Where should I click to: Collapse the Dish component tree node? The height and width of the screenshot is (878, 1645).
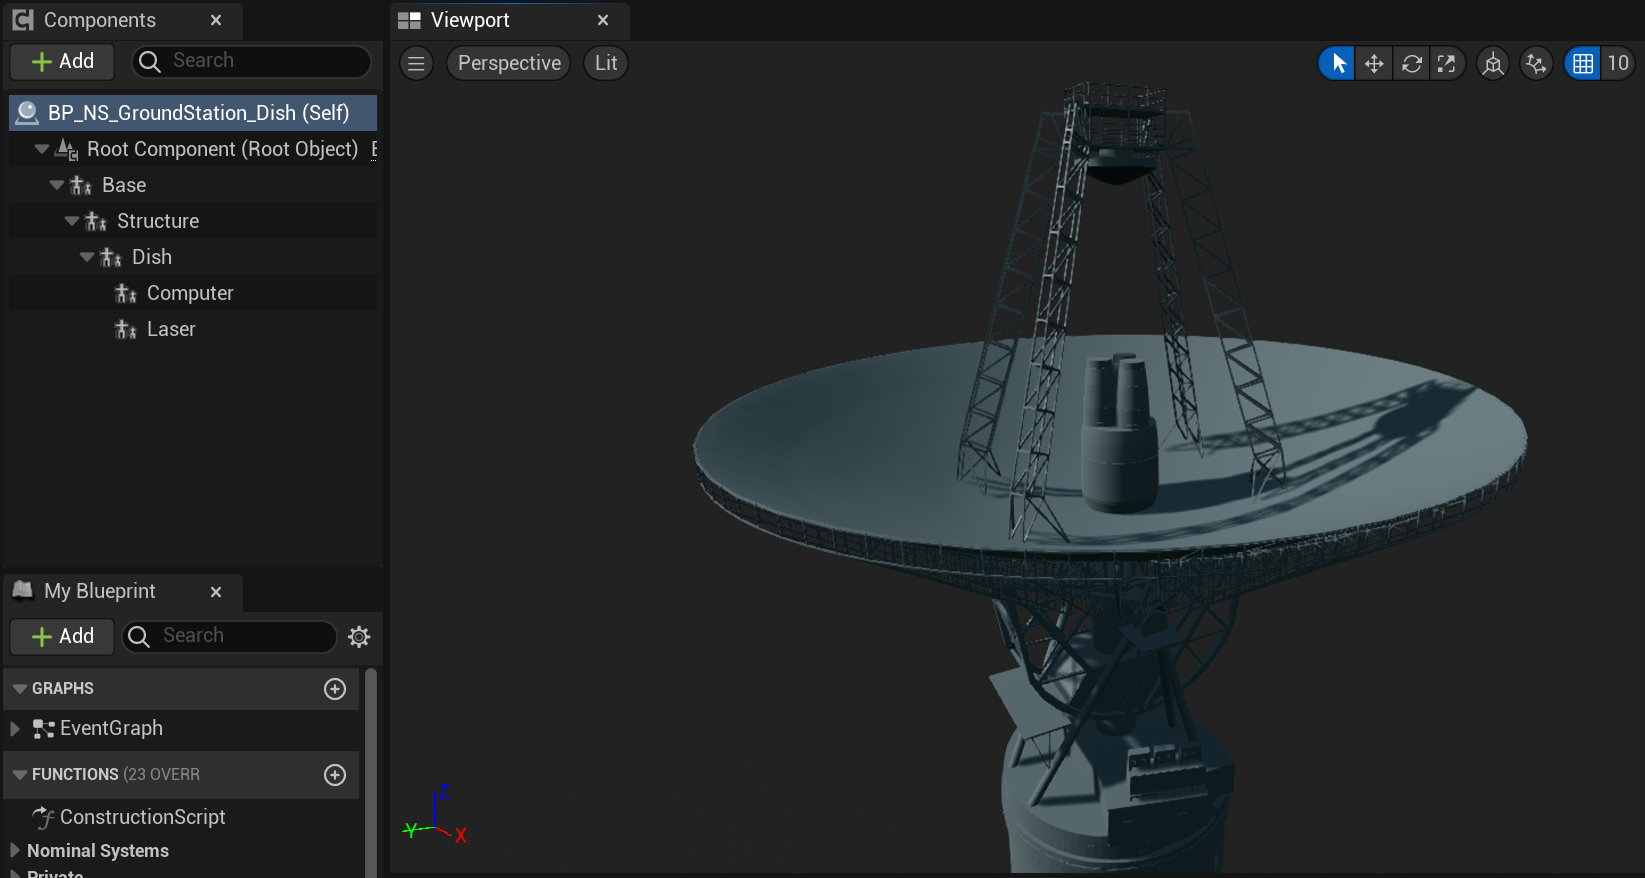(x=87, y=257)
